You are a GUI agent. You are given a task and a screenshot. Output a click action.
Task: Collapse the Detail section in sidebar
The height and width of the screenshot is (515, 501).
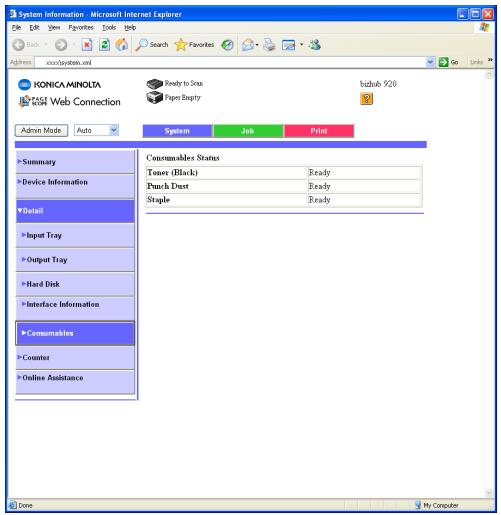(75, 211)
